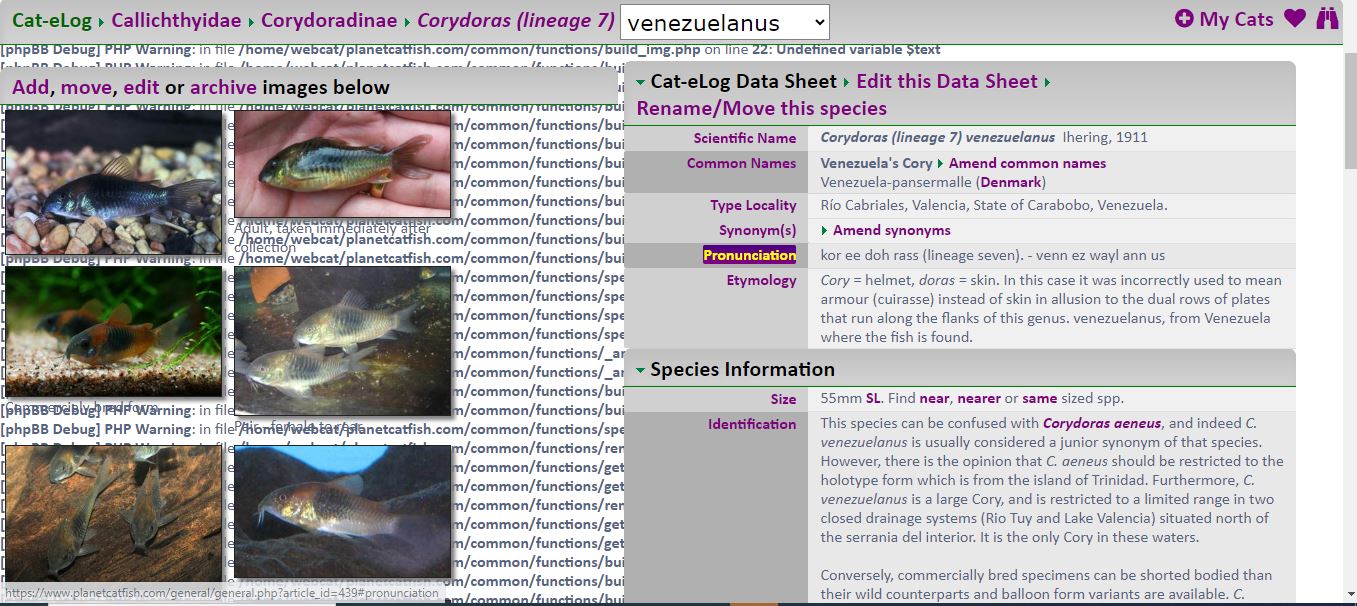Viewport: 1357px width, 606px height.
Task: Click Amend common names link
Action: [1027, 164]
